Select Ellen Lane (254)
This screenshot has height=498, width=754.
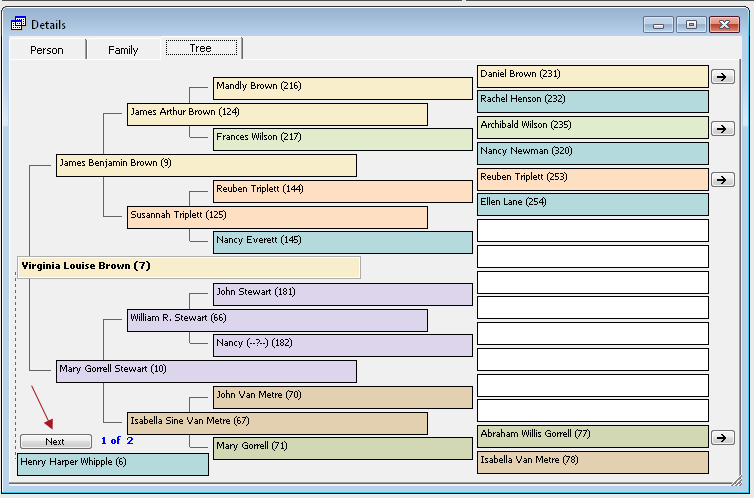tap(592, 204)
